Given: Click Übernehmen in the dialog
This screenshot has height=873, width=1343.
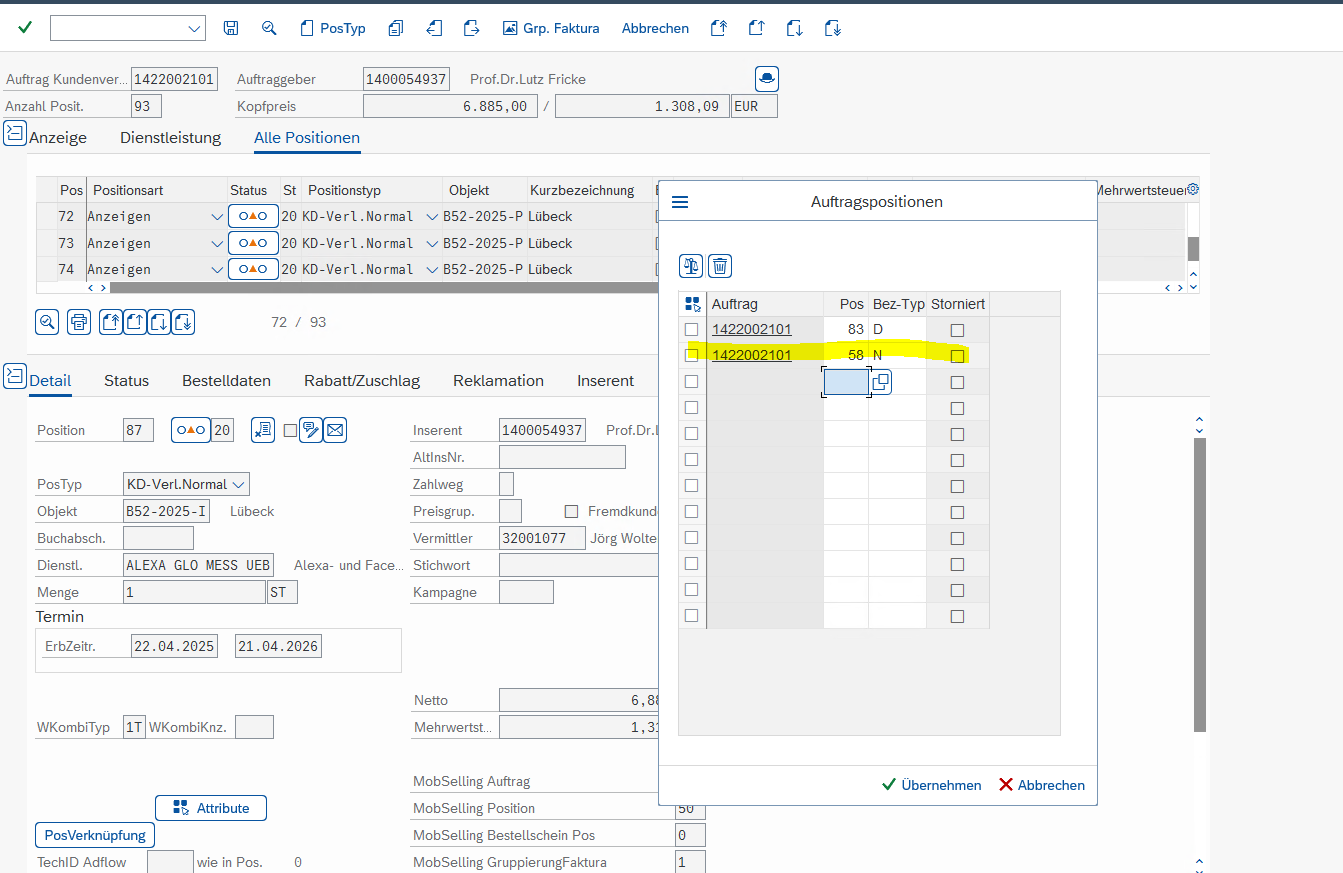Looking at the screenshot, I should click(x=931, y=785).
